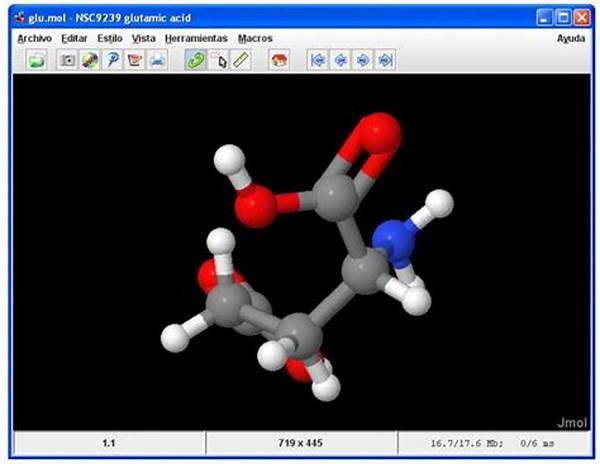Expand the Vista menu
600x464 pixels.
(144, 38)
